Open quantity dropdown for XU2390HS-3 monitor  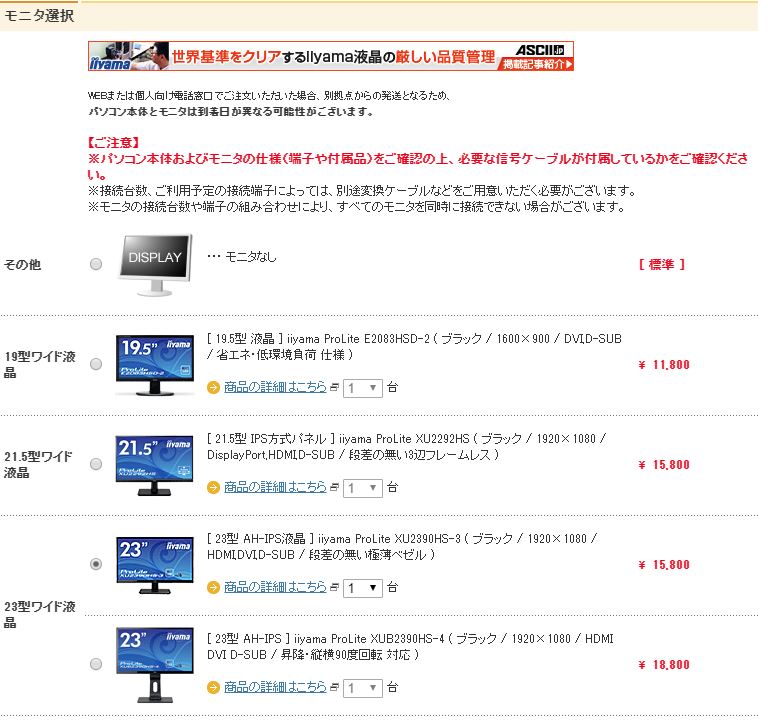(x=363, y=588)
